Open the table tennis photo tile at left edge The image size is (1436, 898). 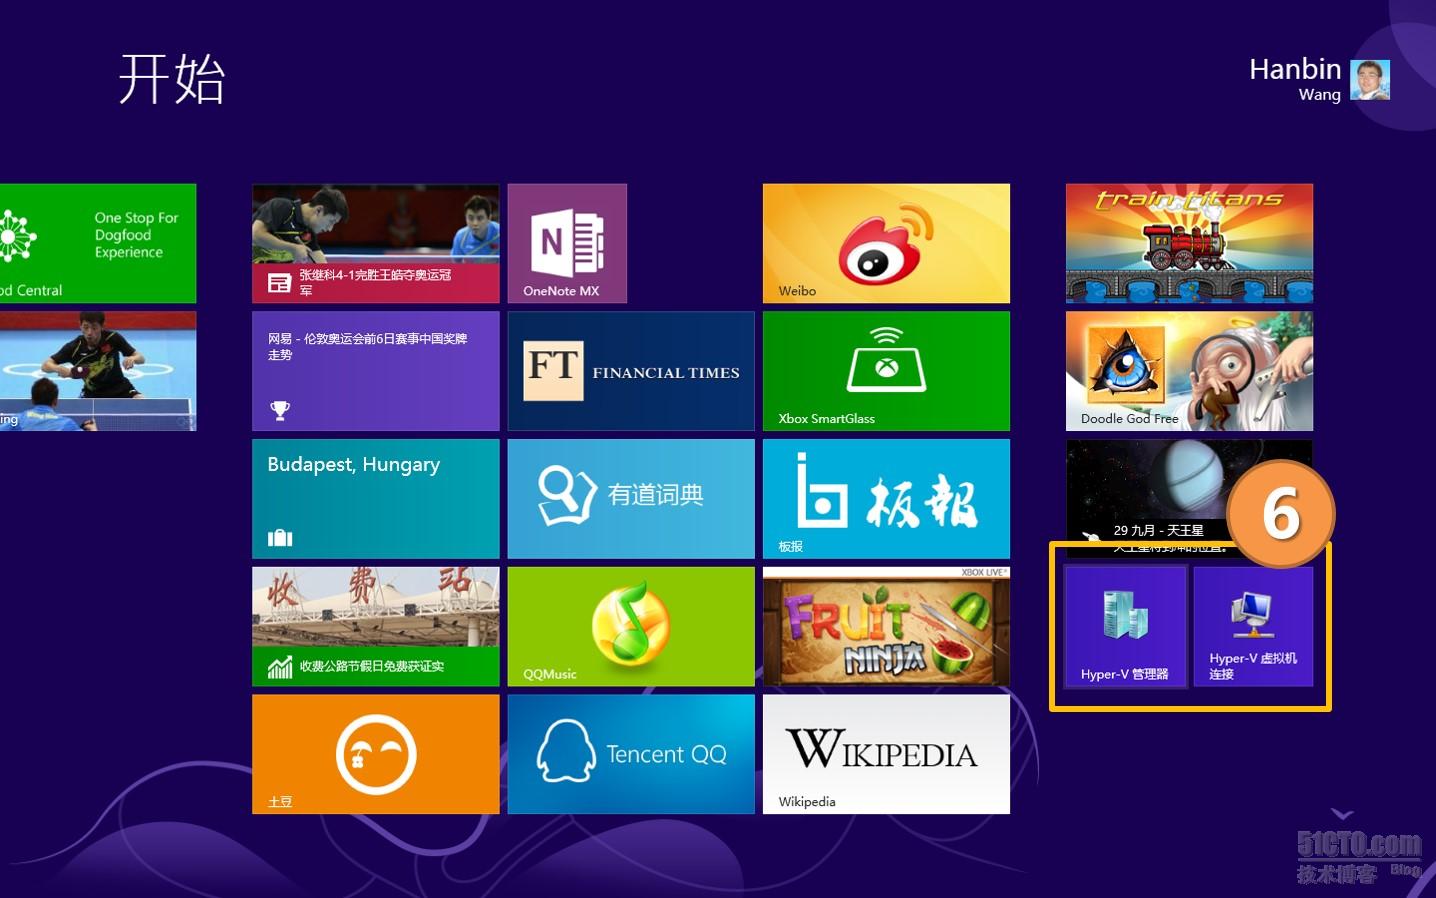tap(98, 371)
